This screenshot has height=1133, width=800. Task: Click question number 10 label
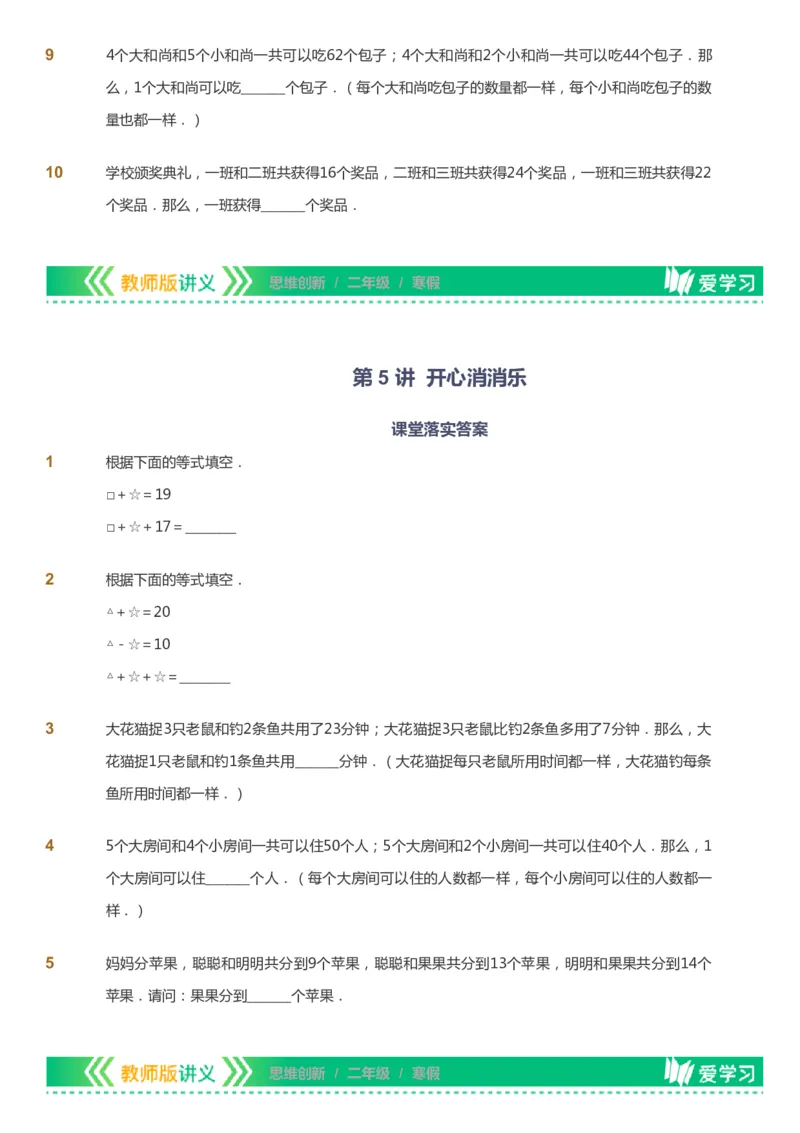tap(52, 170)
